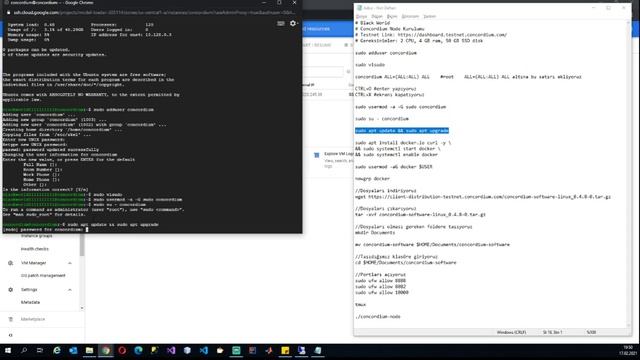Open Marketplace in the sidebar
This screenshot has height=360, width=640.
click(33, 319)
